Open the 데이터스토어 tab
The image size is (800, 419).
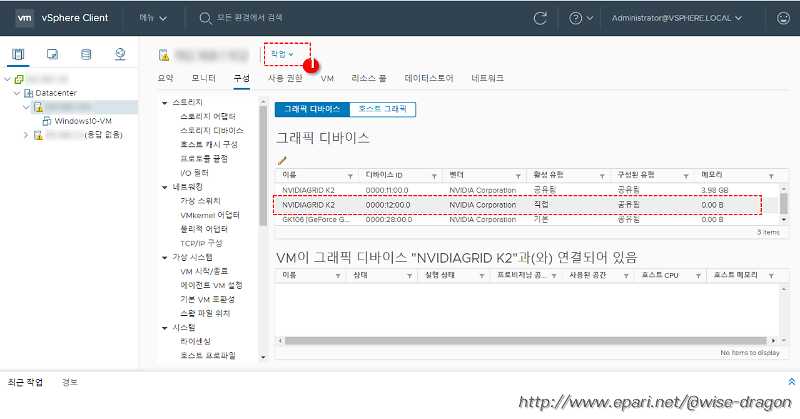429,78
